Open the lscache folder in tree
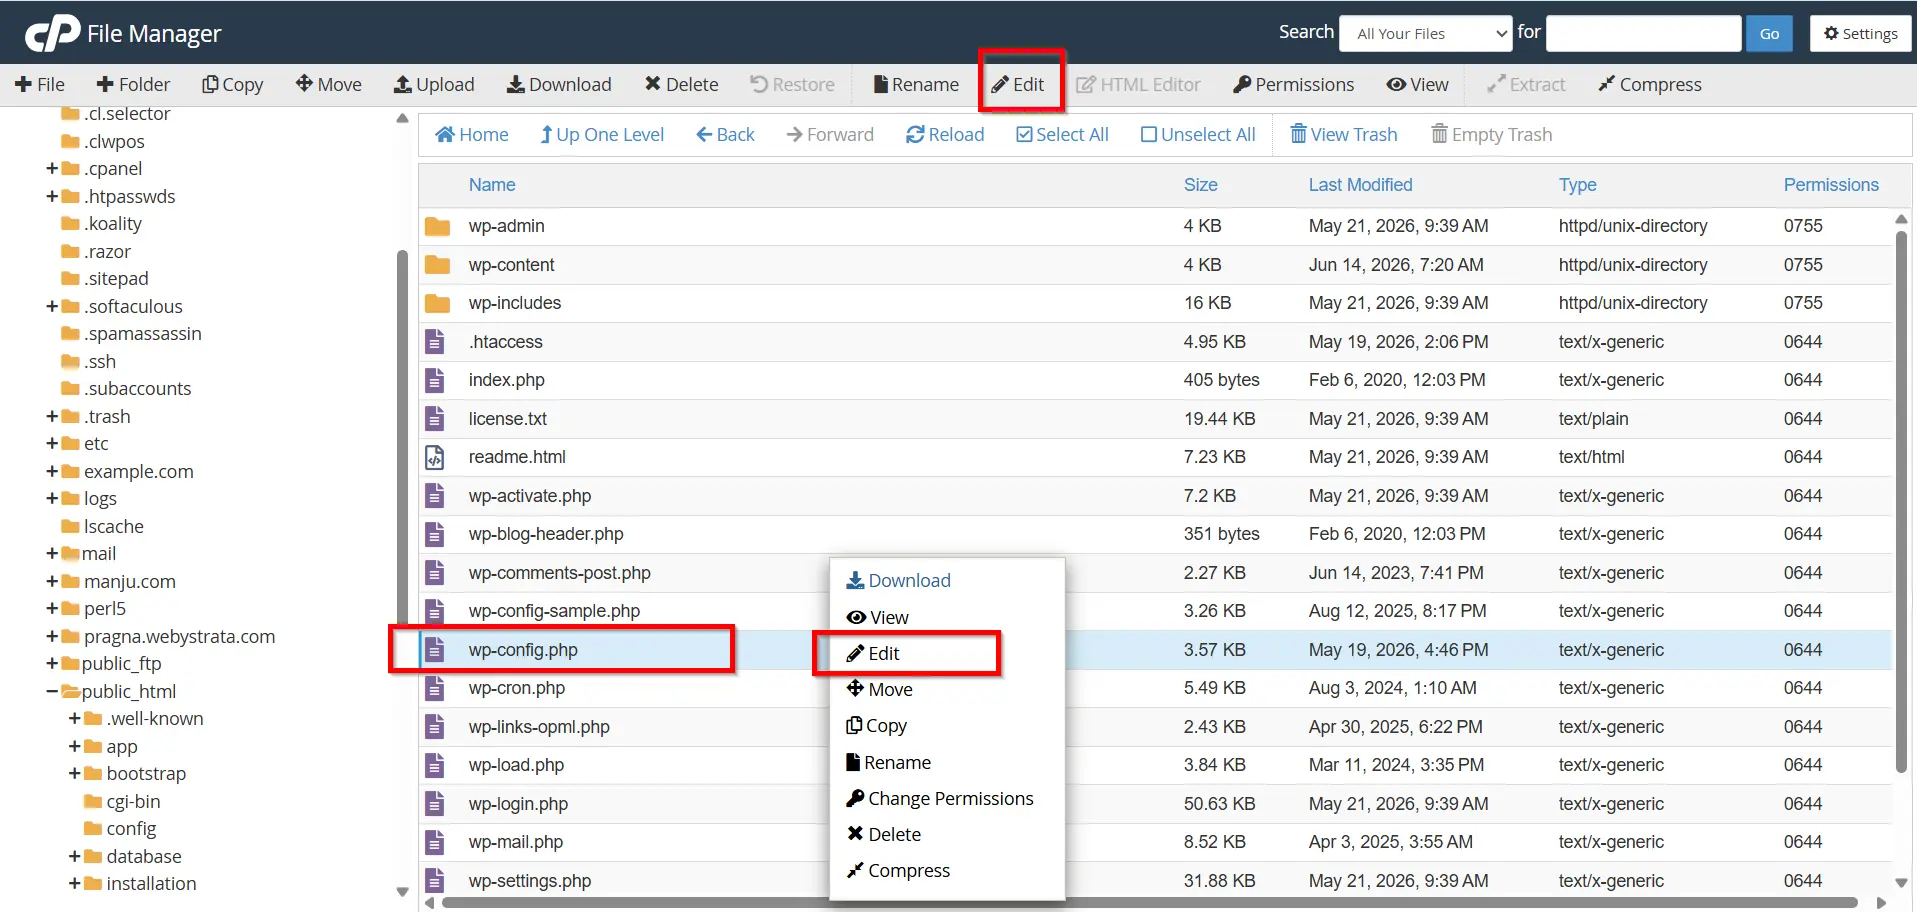1917x912 pixels. click(x=113, y=527)
